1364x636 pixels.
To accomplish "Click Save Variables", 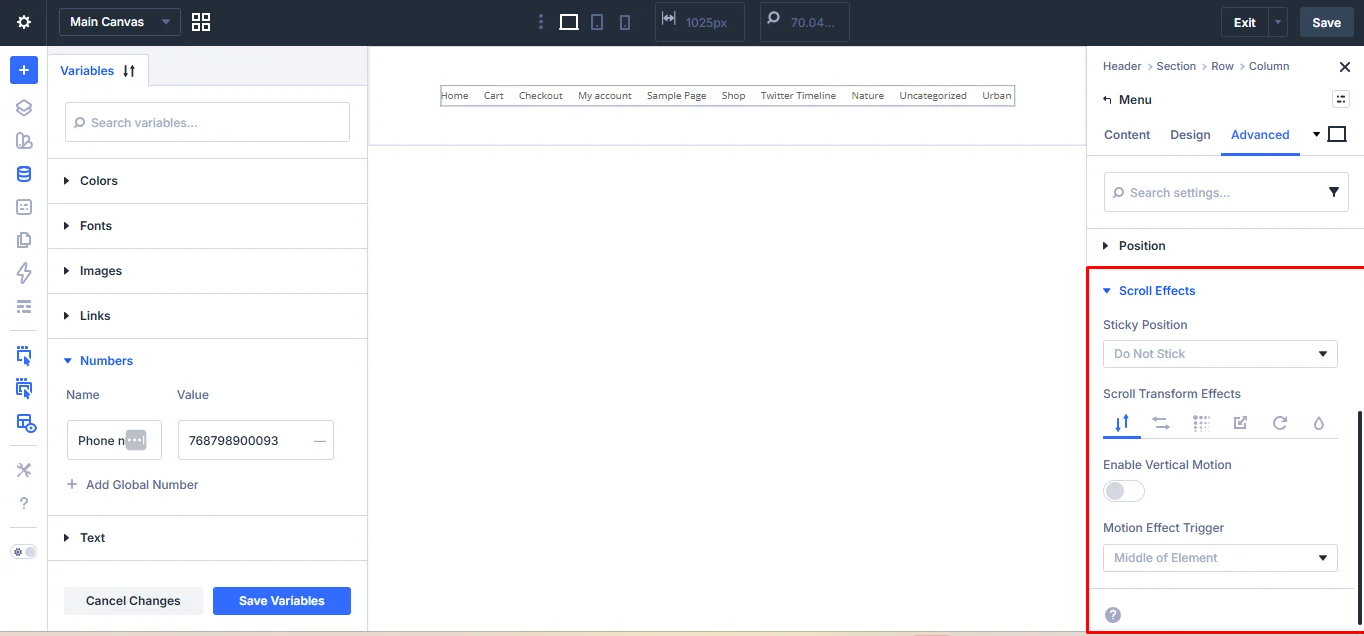I will 282,601.
